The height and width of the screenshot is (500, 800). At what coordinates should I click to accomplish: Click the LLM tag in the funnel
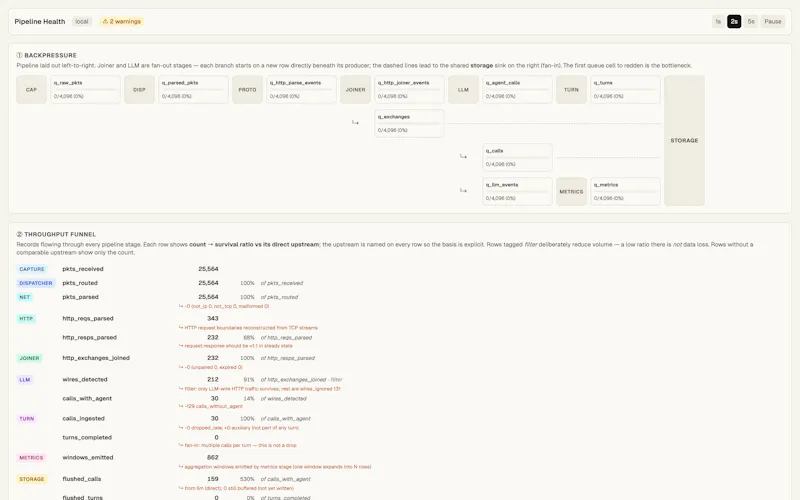coord(24,380)
